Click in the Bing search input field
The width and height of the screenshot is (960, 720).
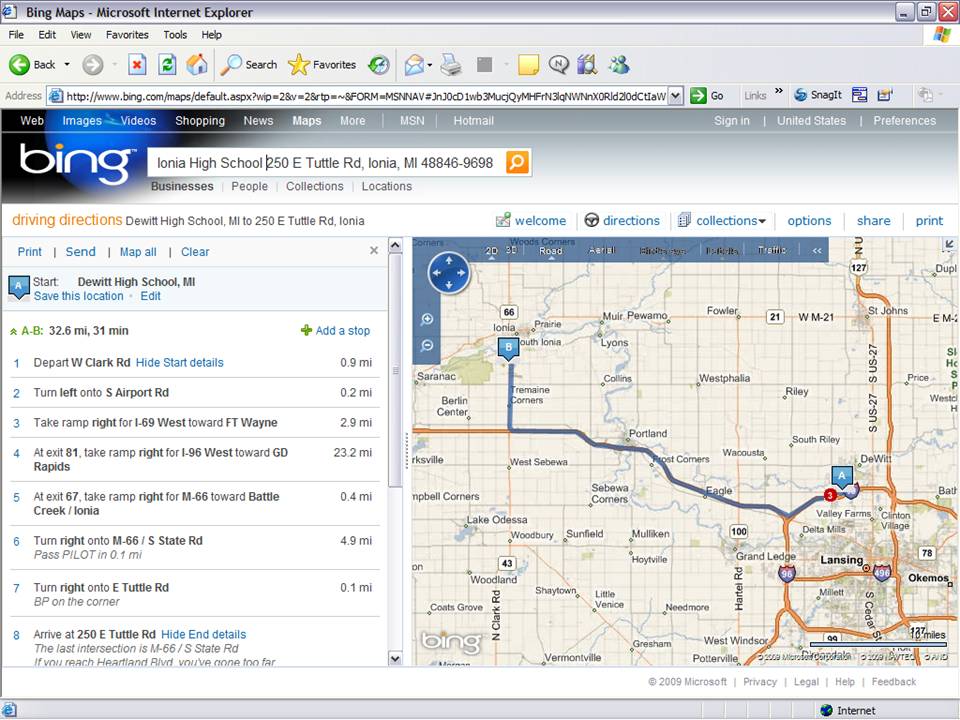click(327, 163)
